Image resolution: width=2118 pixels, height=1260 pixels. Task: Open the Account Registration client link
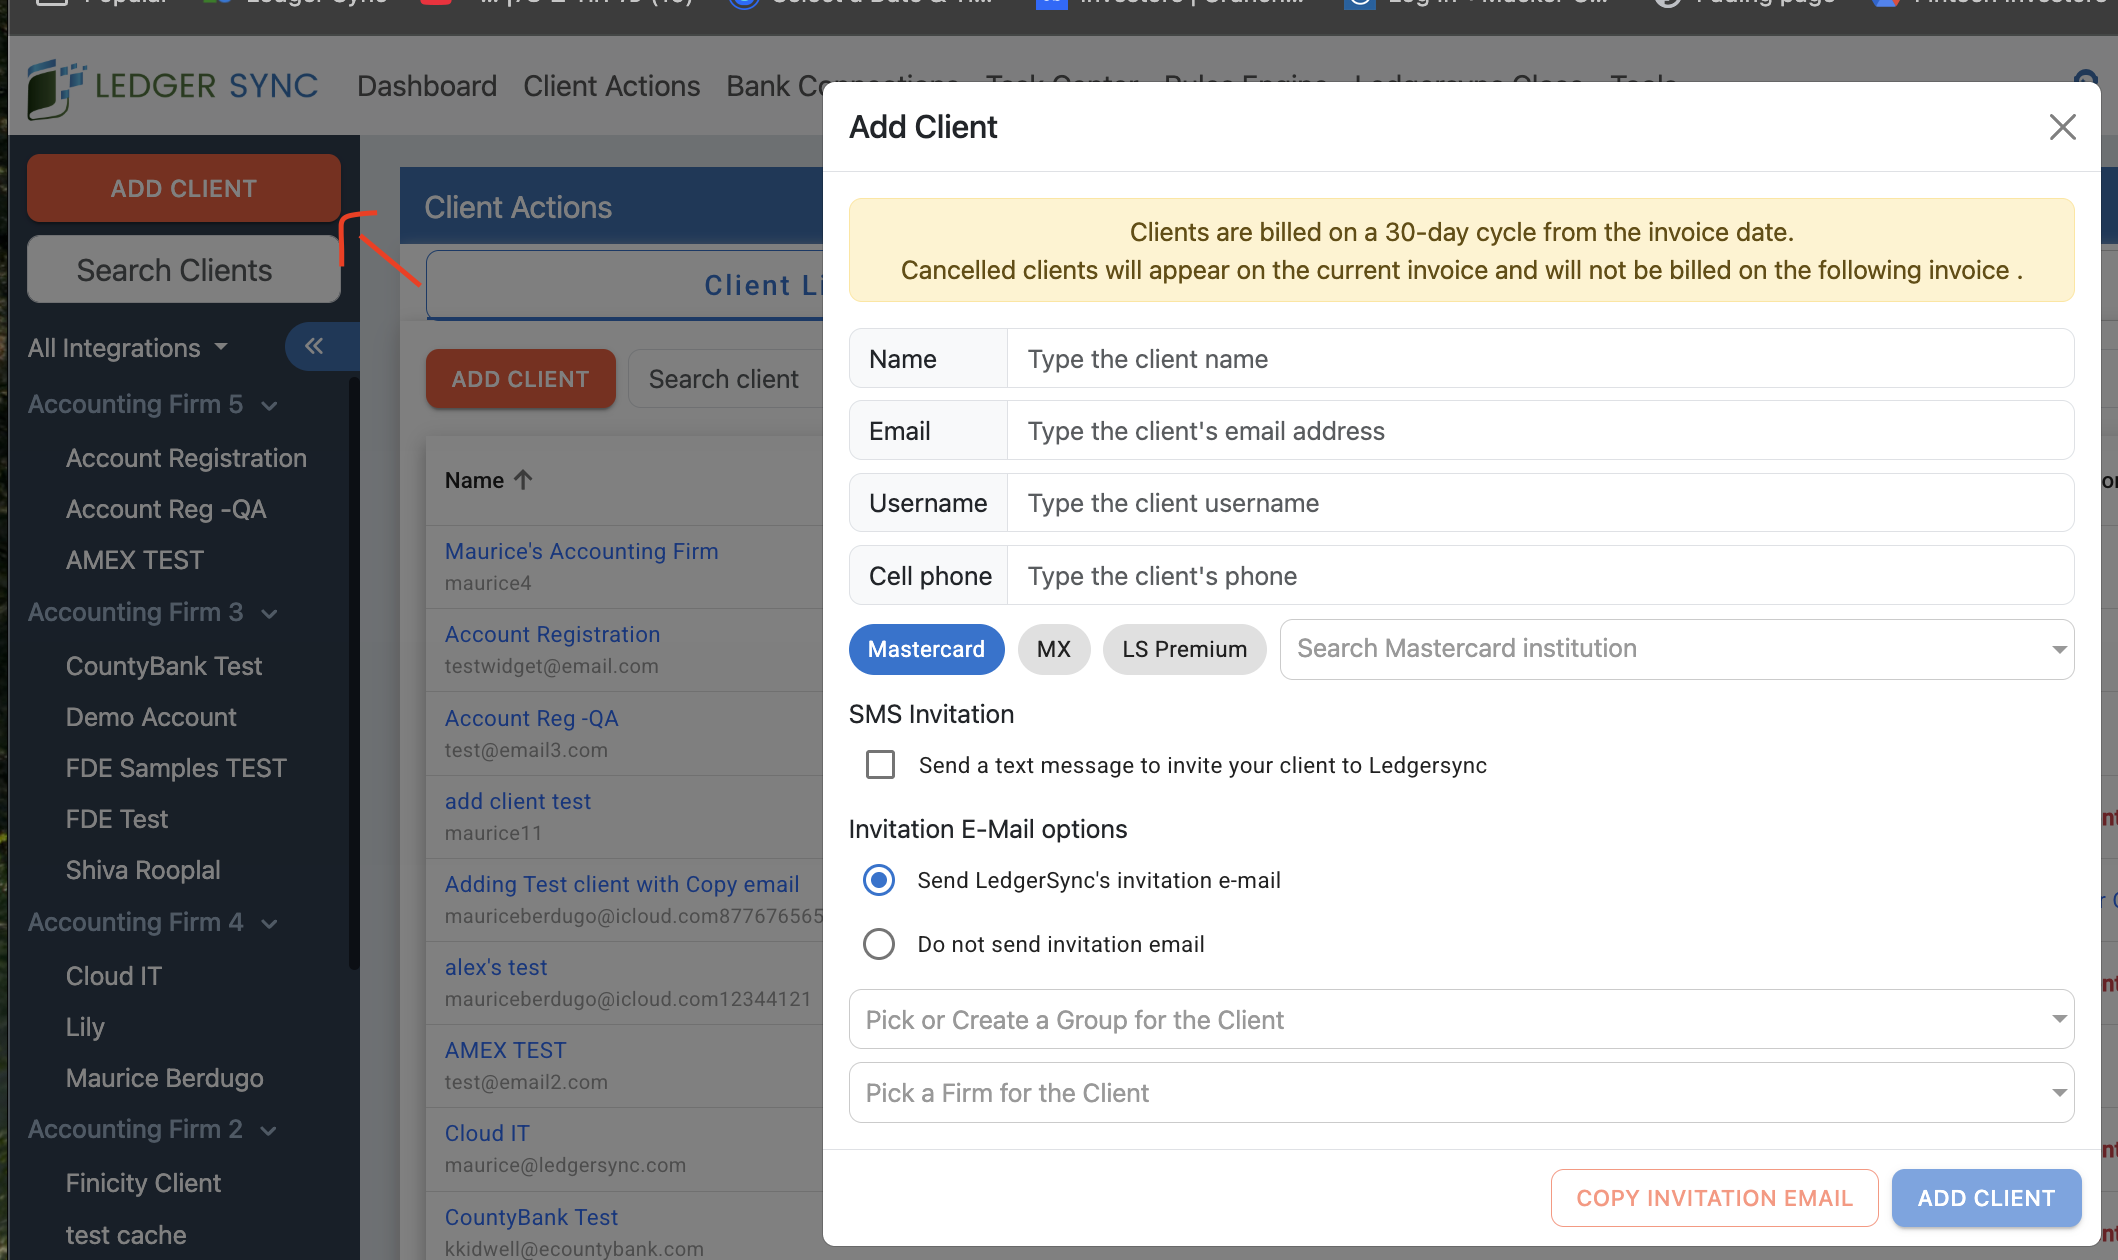(552, 634)
